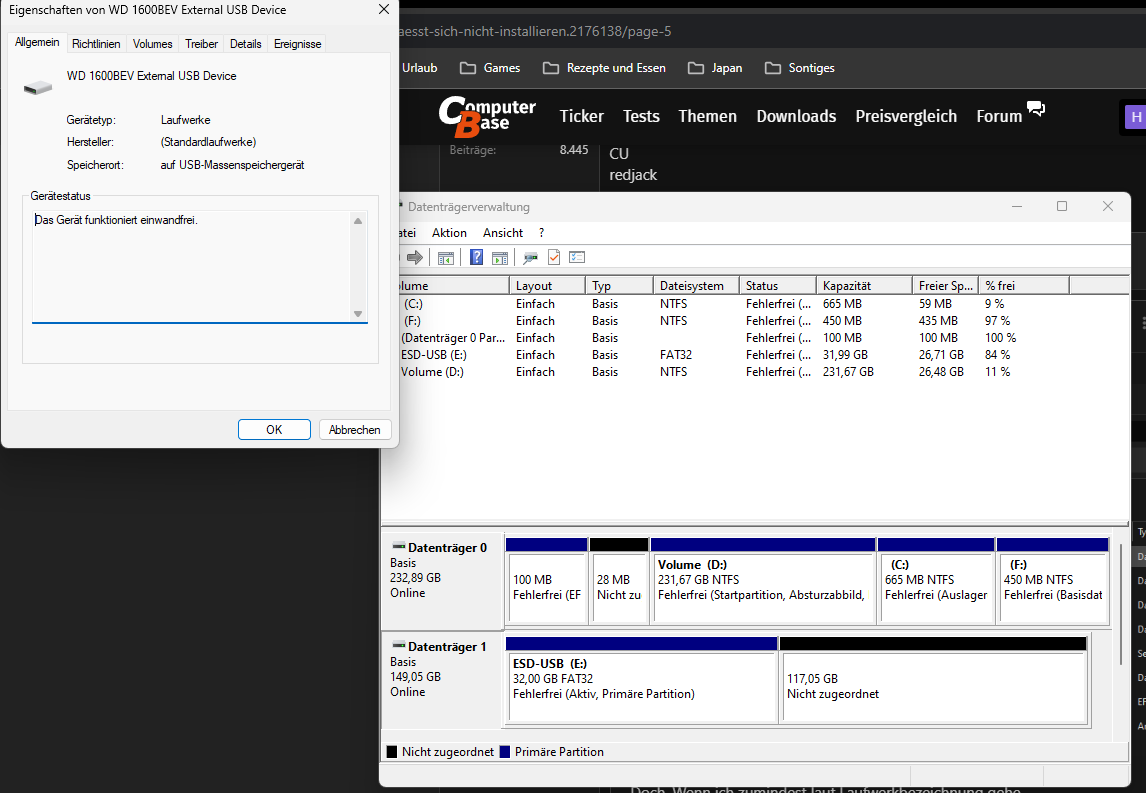Click the ComputerBase logo
Screen dimensions: 1146x793
[x=487, y=117]
